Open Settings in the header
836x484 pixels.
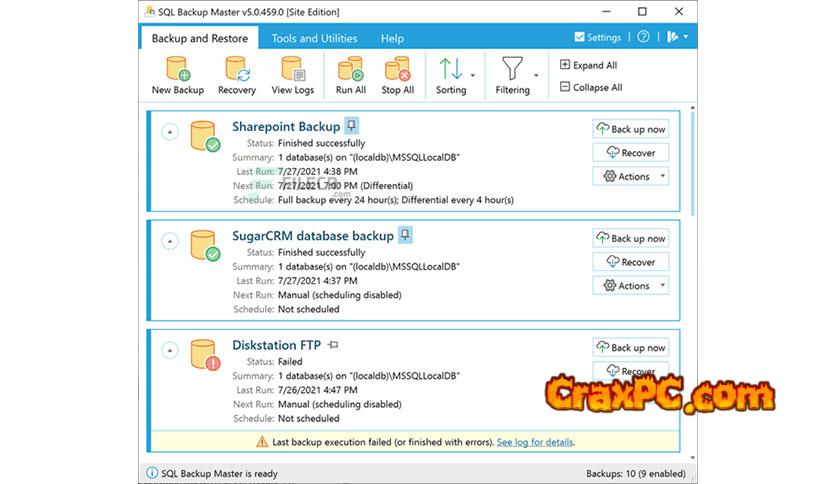point(598,37)
